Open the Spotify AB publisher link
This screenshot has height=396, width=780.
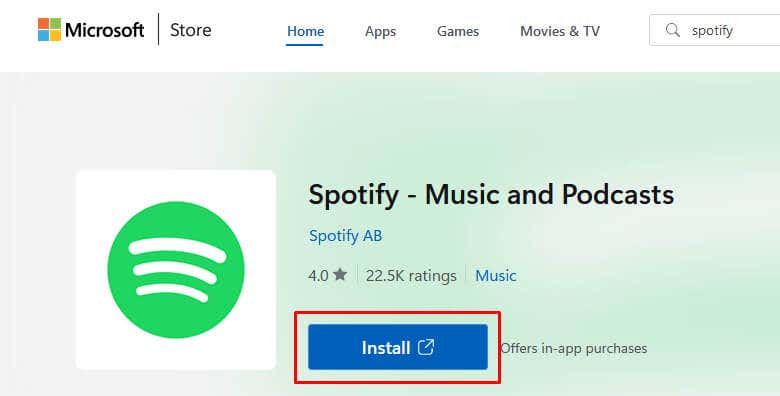coord(345,235)
